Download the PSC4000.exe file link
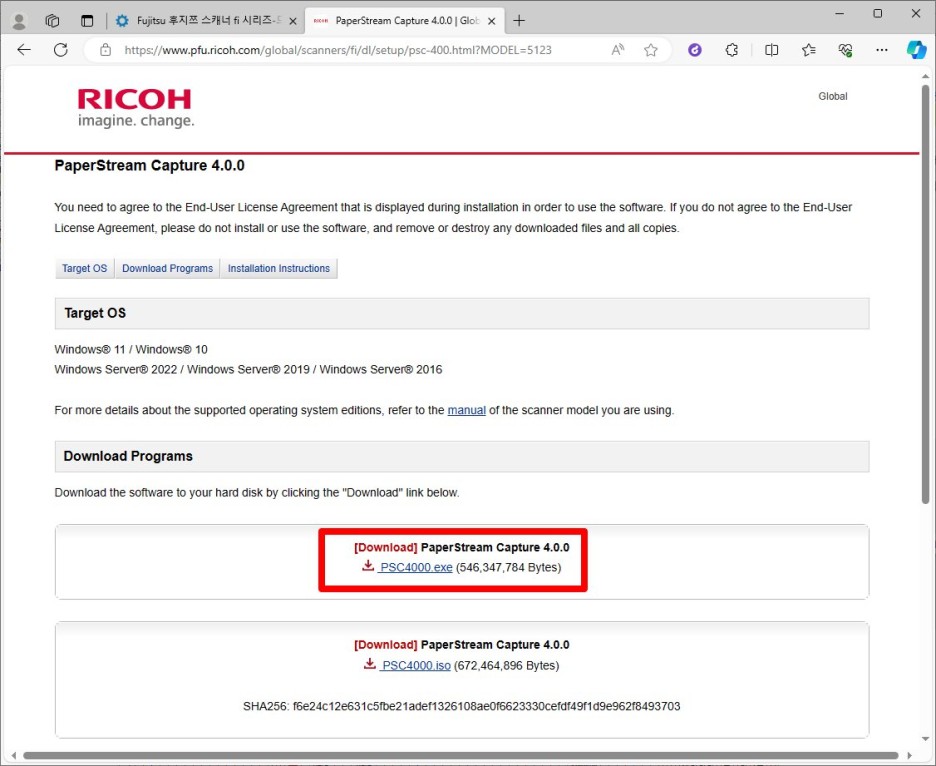936x766 pixels. (416, 567)
